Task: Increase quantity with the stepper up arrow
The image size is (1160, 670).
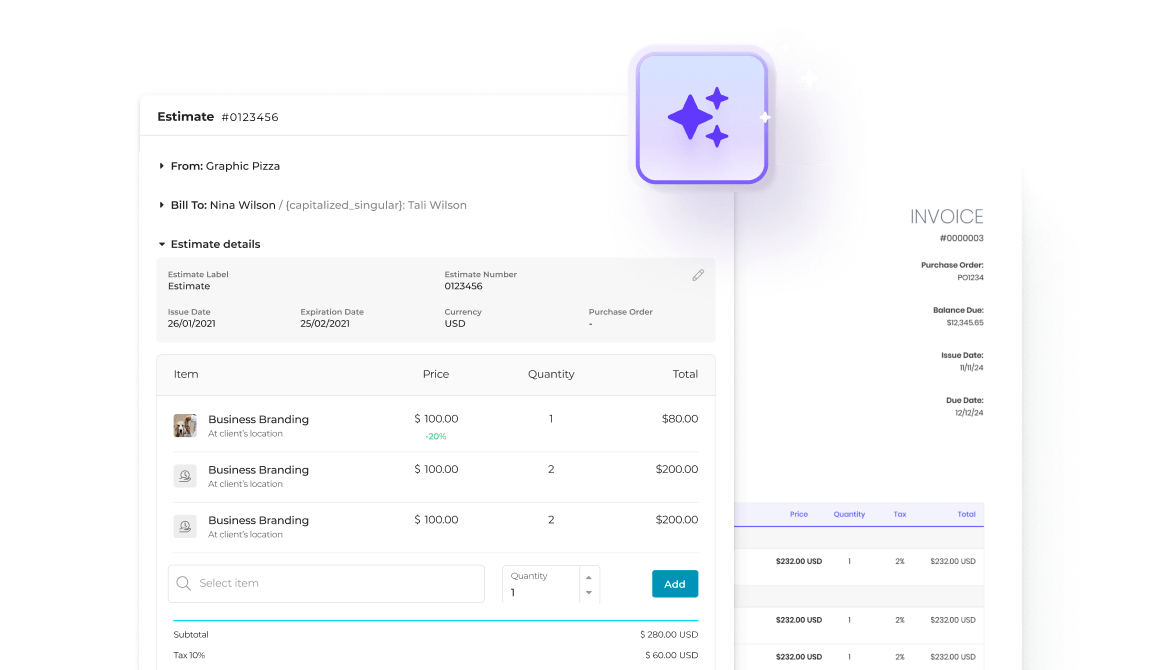Action: point(589,577)
